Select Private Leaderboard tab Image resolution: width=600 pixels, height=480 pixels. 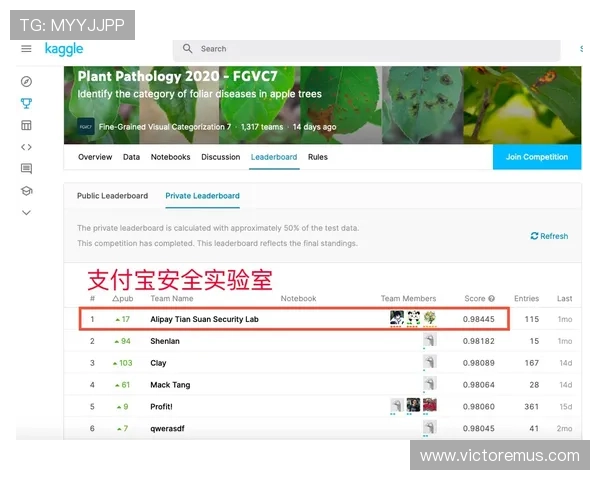pyautogui.click(x=202, y=196)
